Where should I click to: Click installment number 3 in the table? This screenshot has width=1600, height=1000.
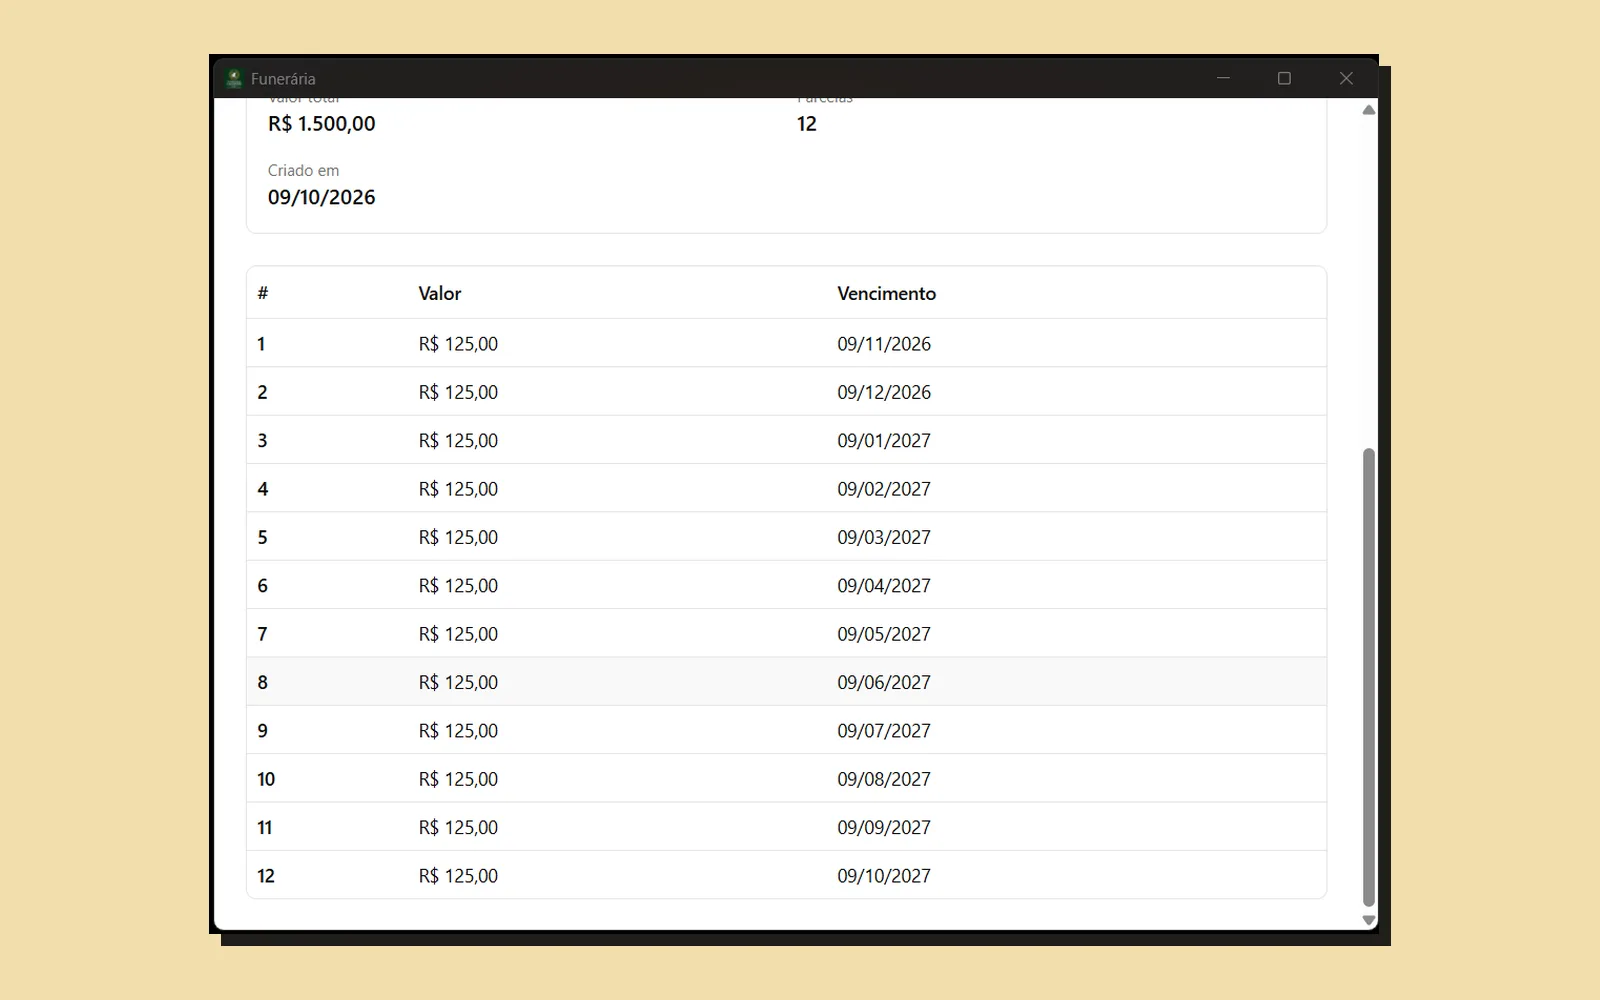tap(263, 440)
